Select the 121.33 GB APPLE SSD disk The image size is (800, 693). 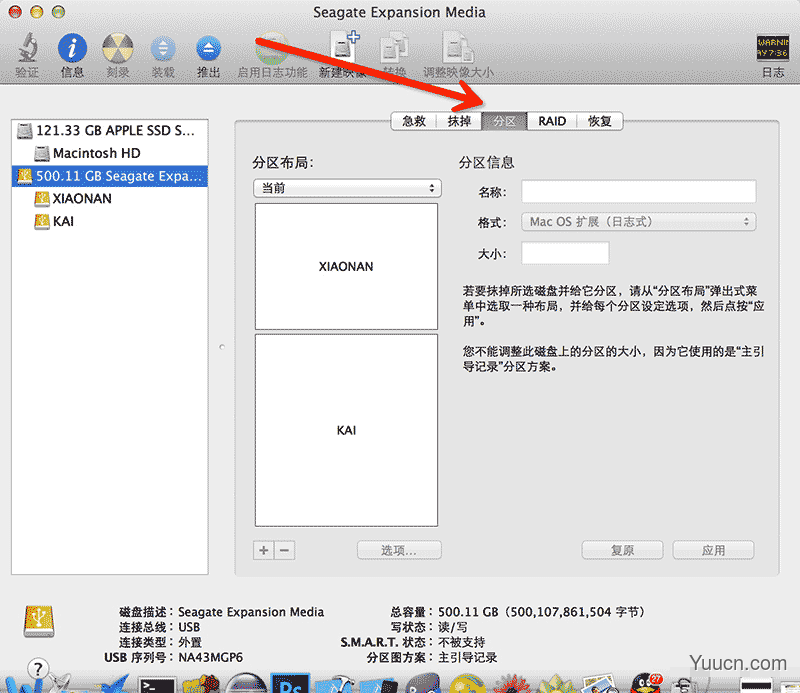pos(110,131)
